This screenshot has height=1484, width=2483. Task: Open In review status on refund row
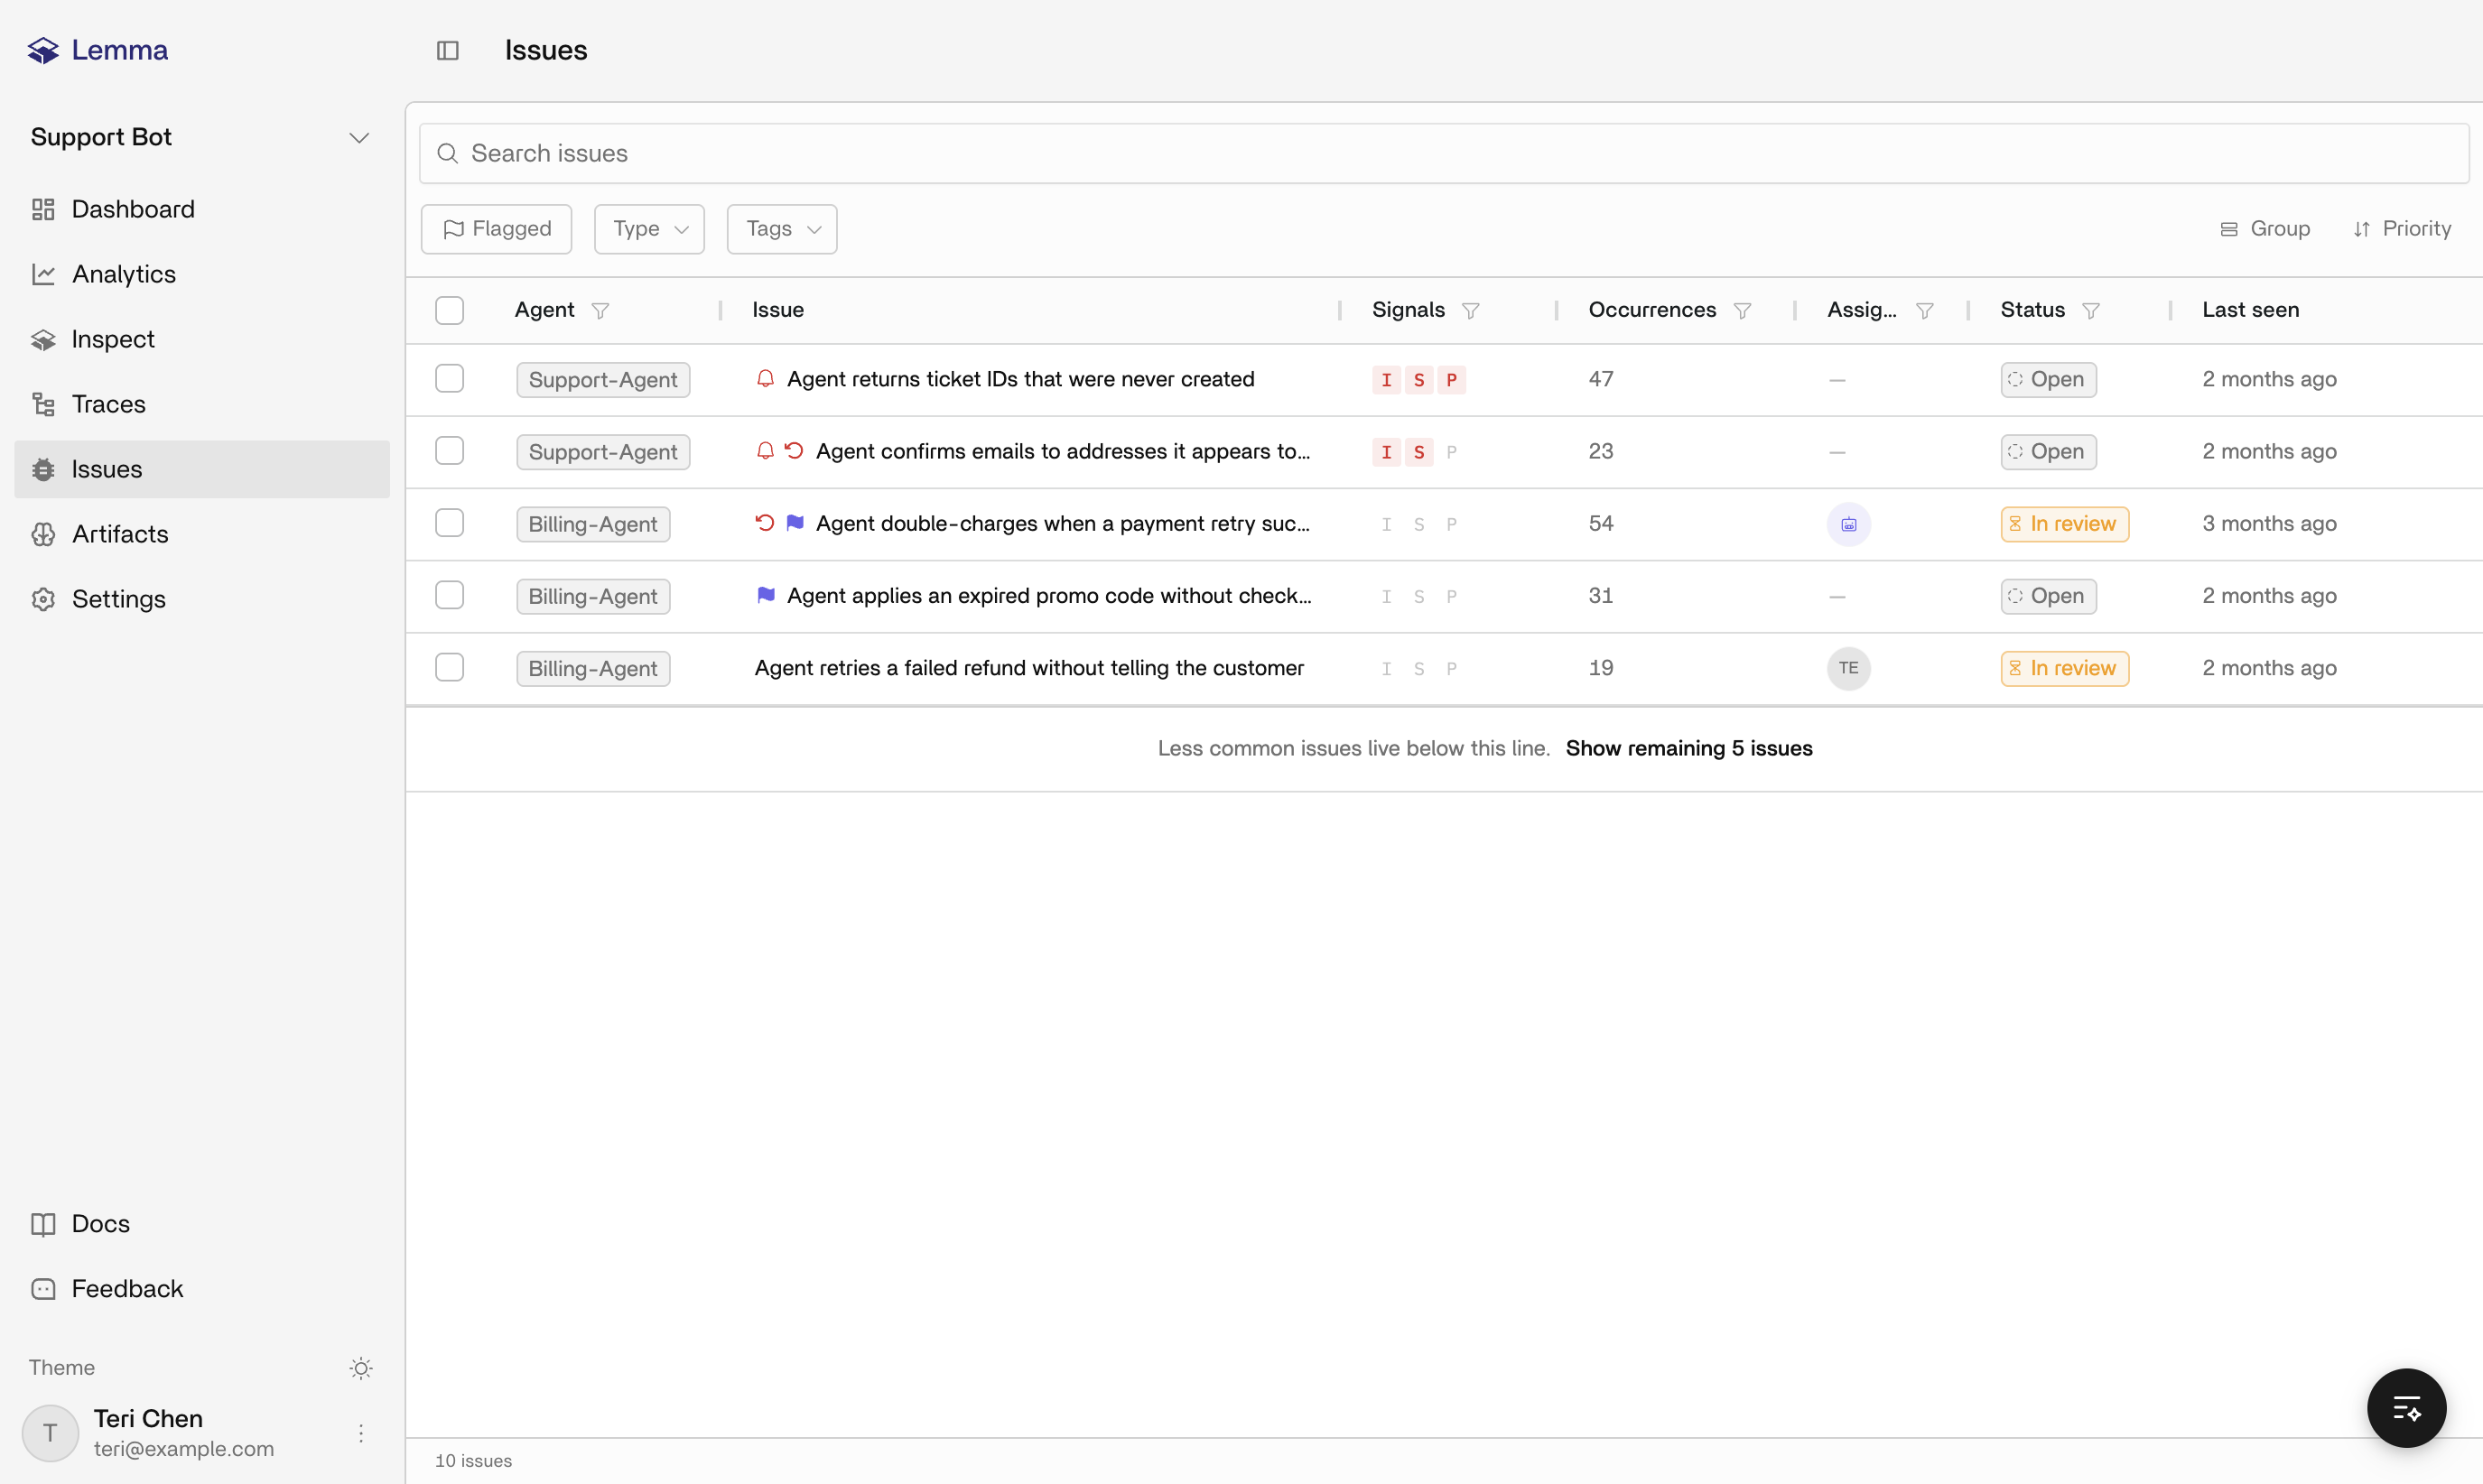(x=2064, y=668)
